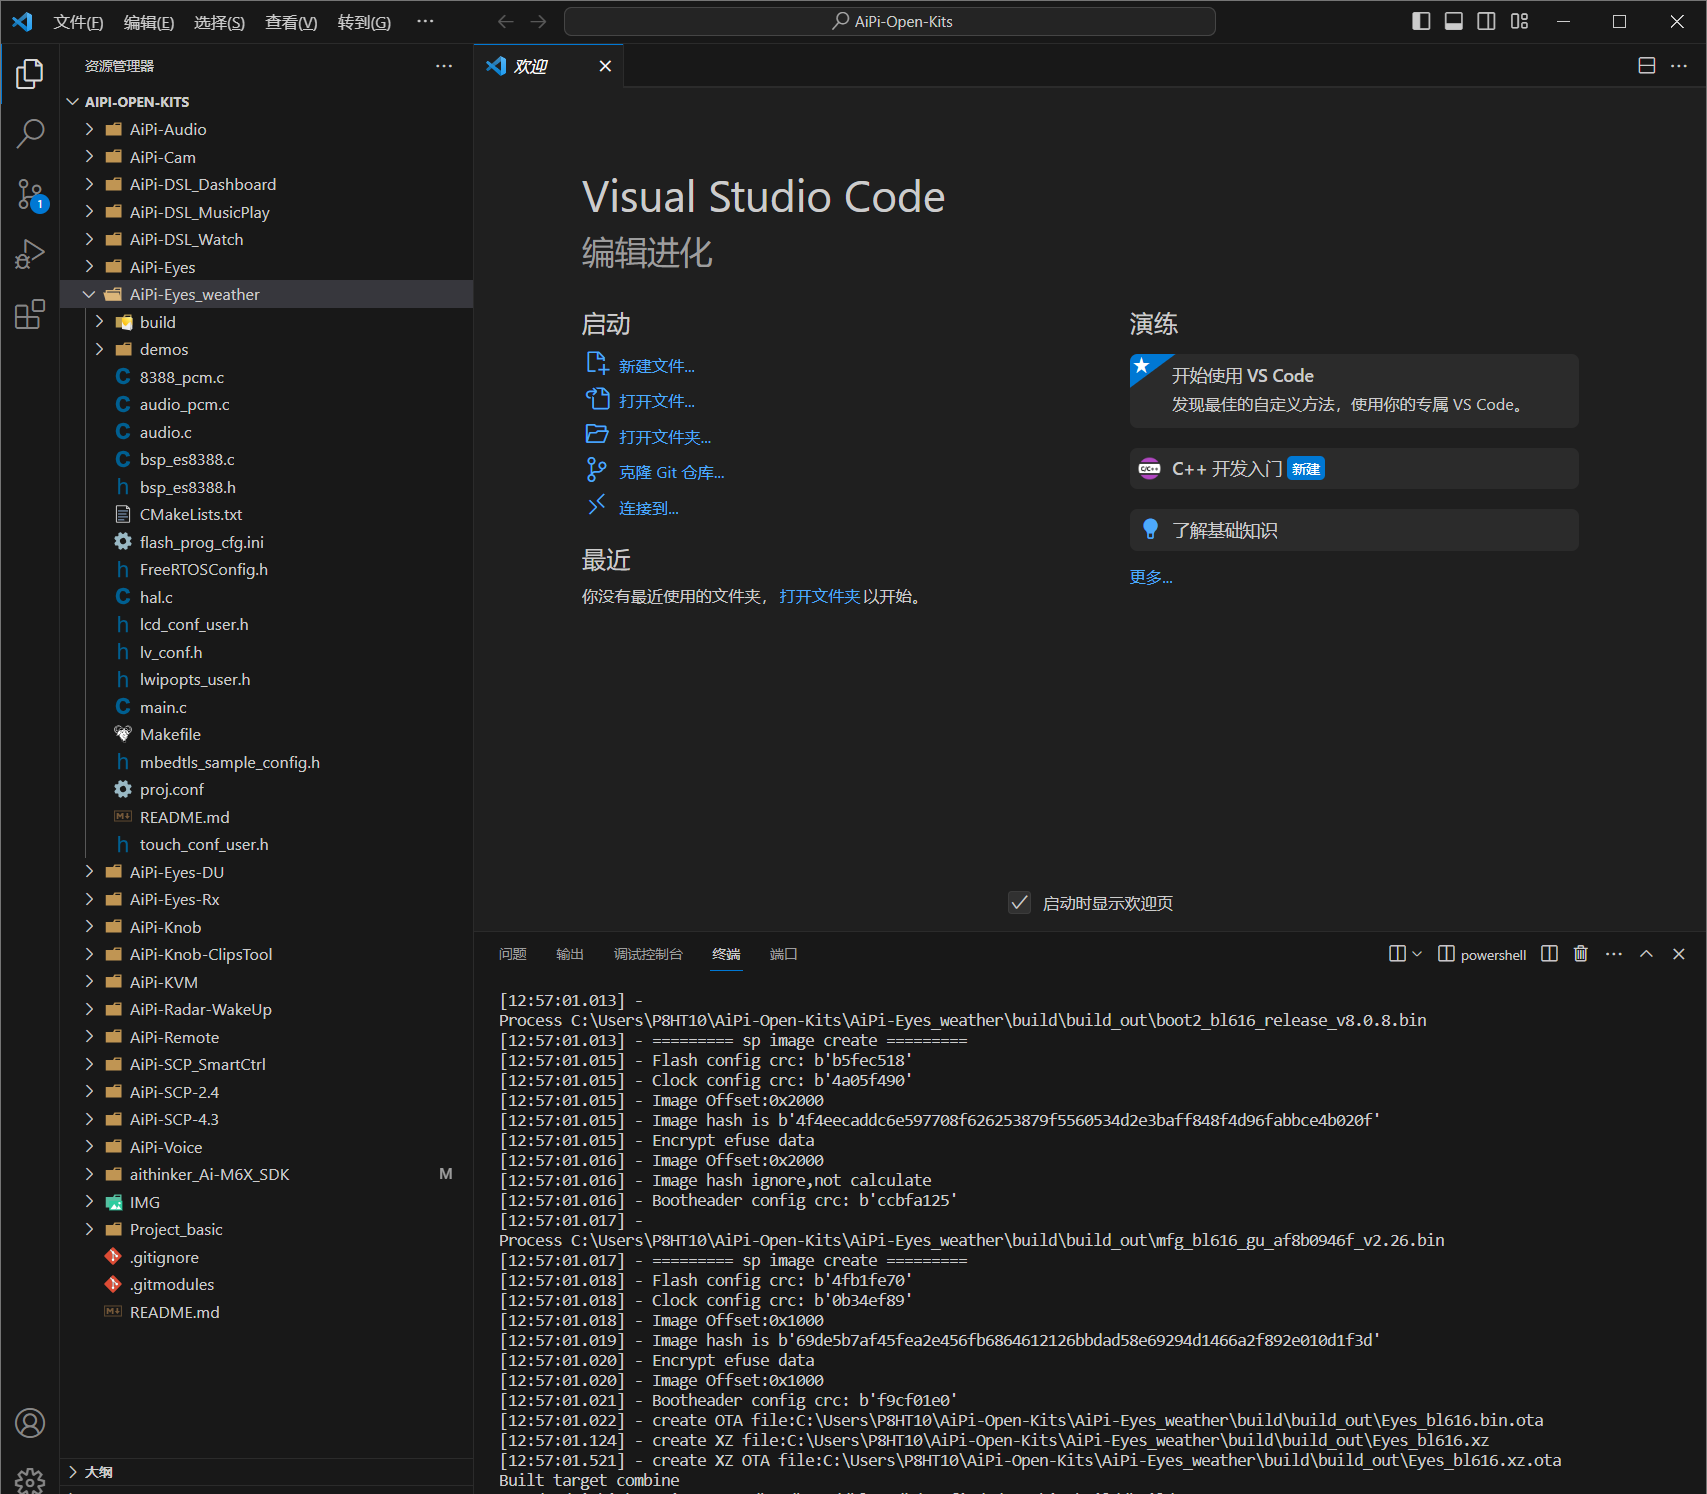Open main.c in the explorer

pyautogui.click(x=266, y=707)
